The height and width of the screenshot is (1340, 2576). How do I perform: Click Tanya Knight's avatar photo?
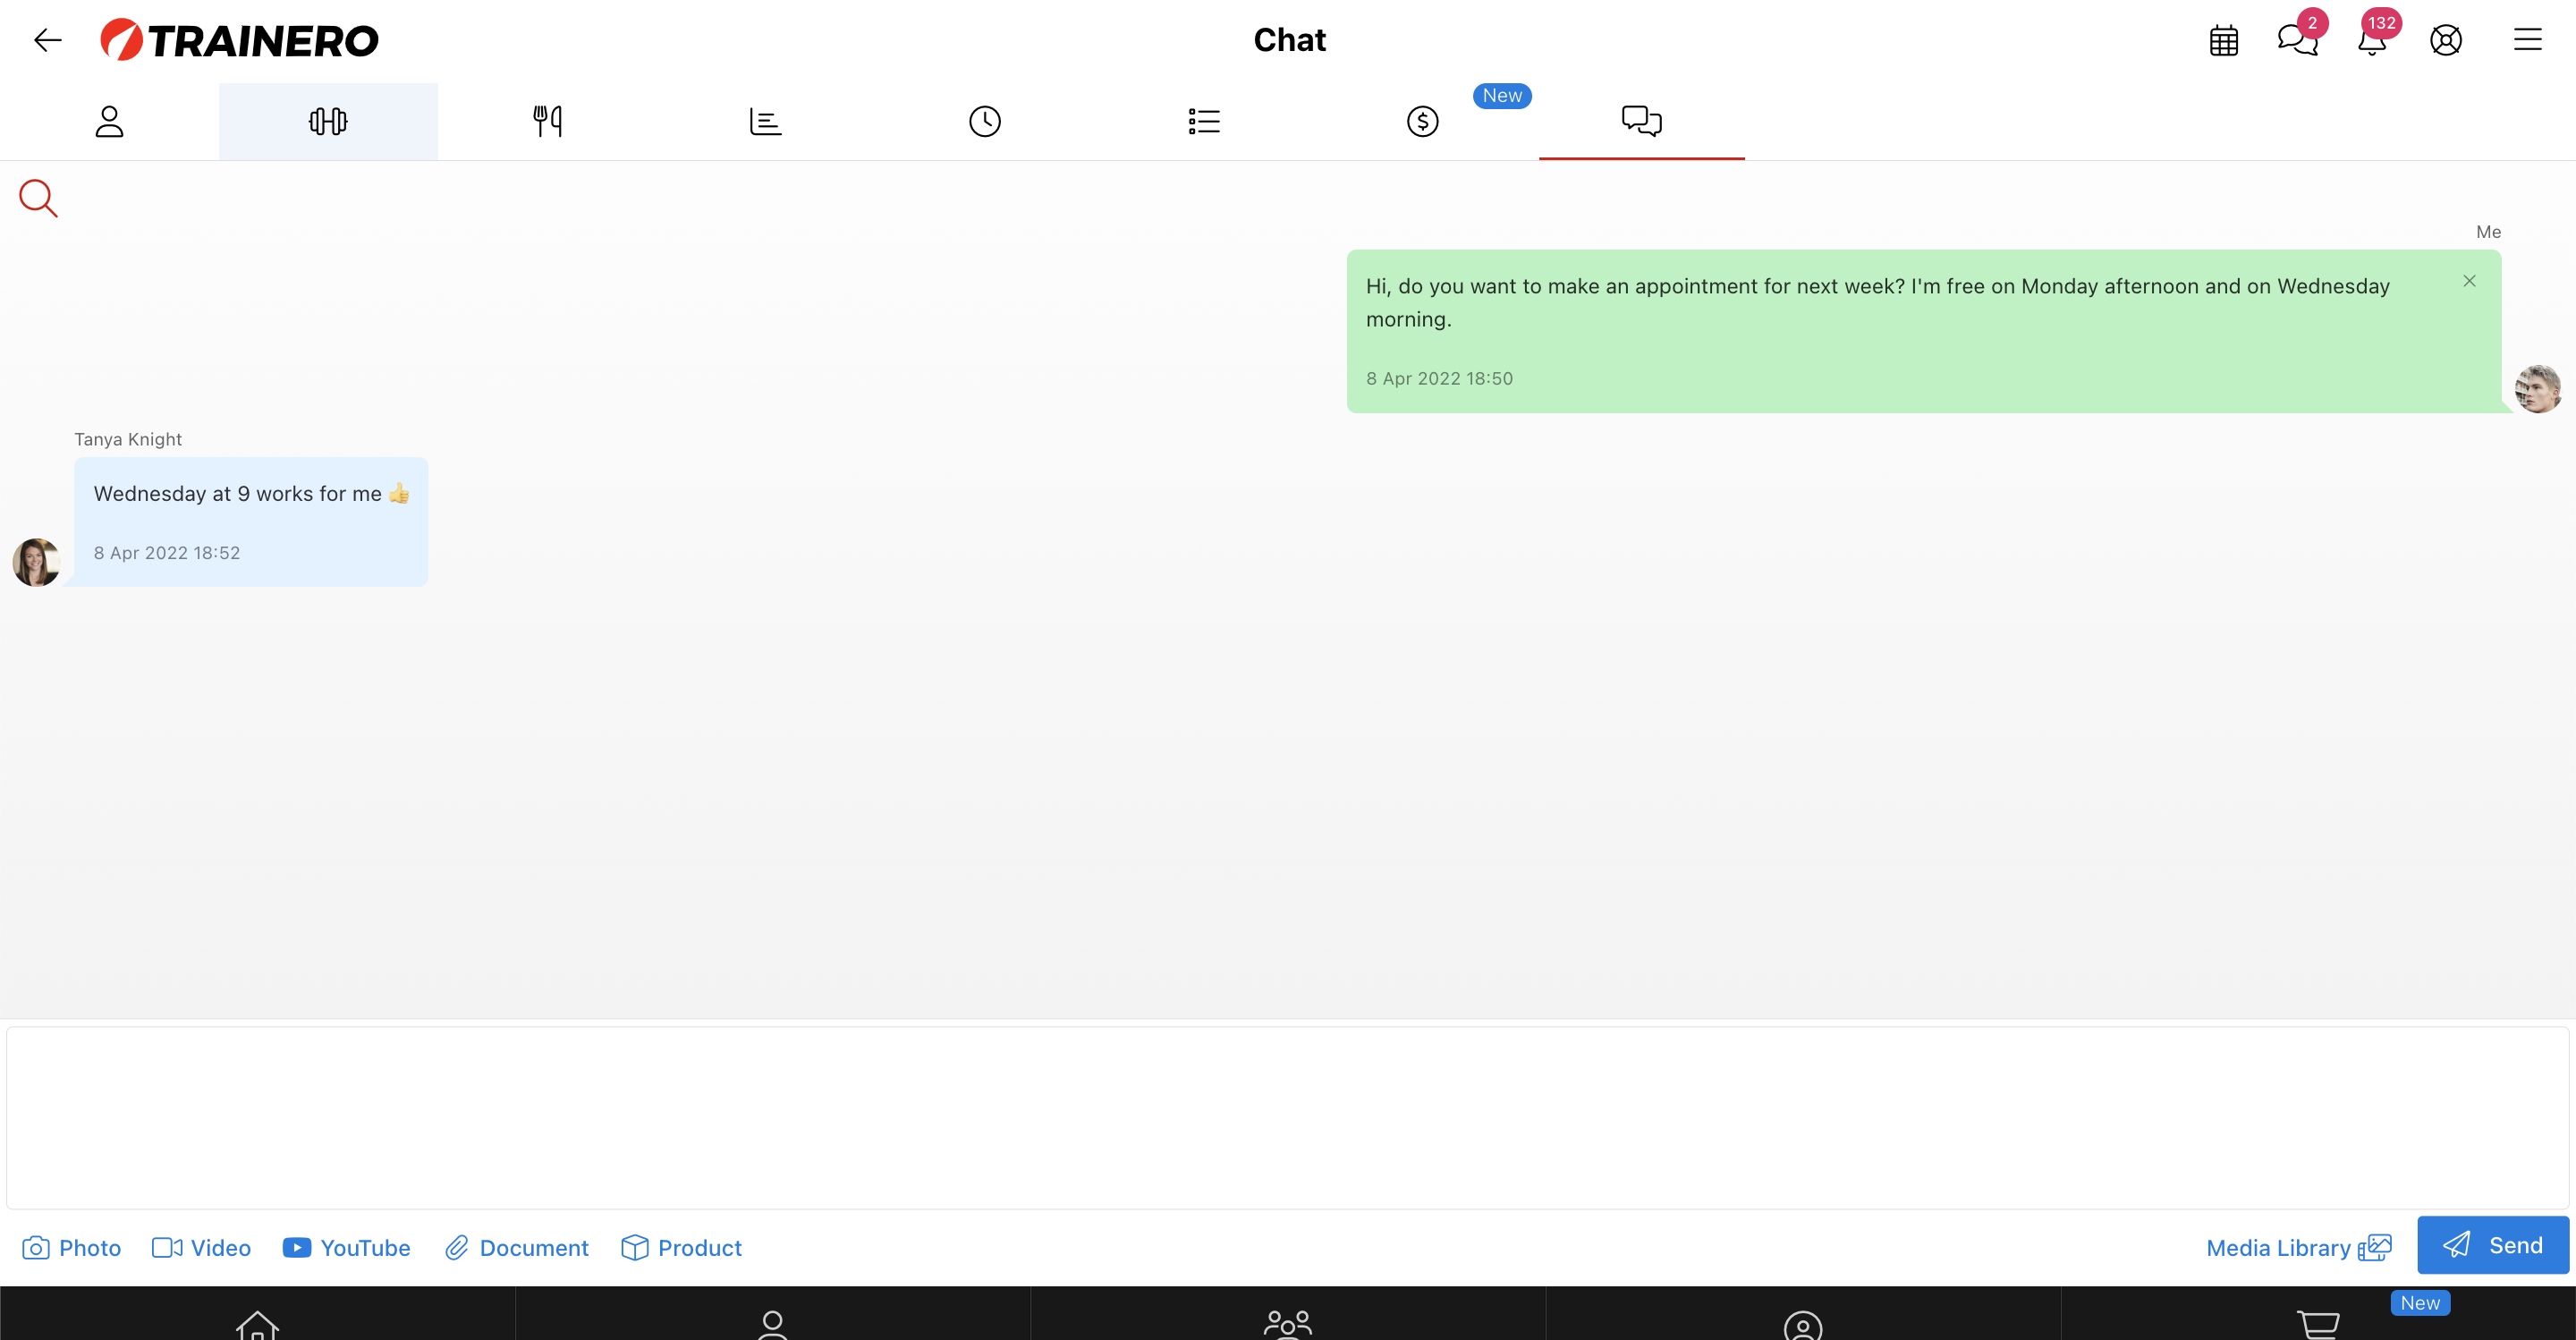coord(37,562)
